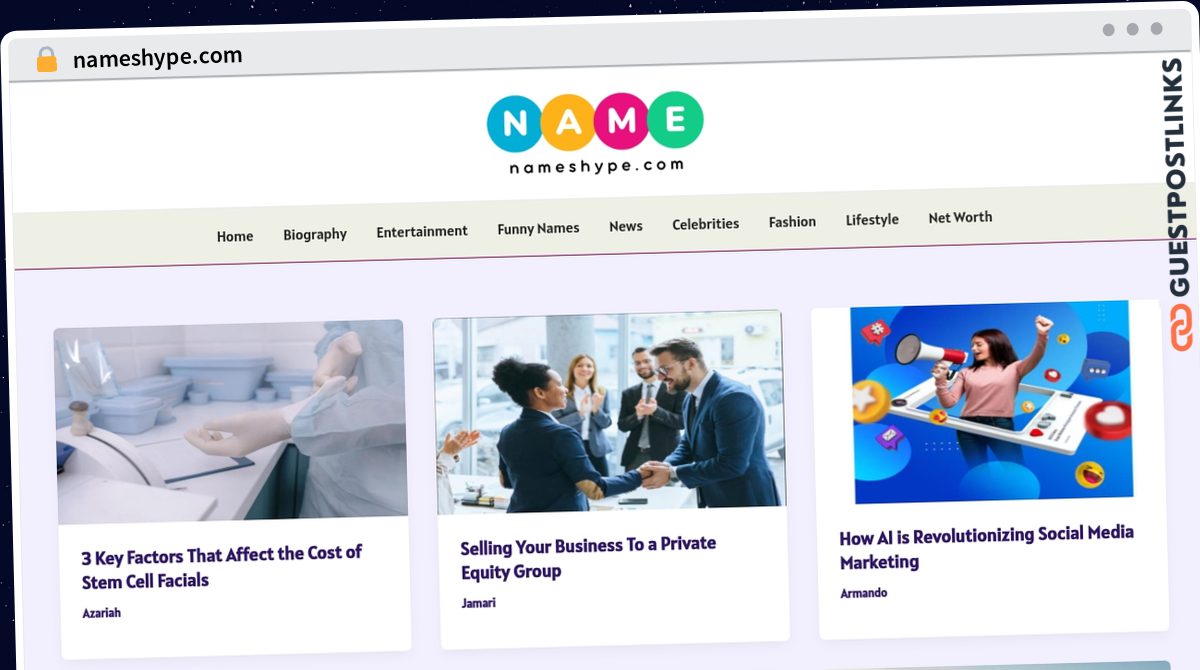The height and width of the screenshot is (670, 1200).
Task: Go to the Lifestyle category
Action: 872,219
